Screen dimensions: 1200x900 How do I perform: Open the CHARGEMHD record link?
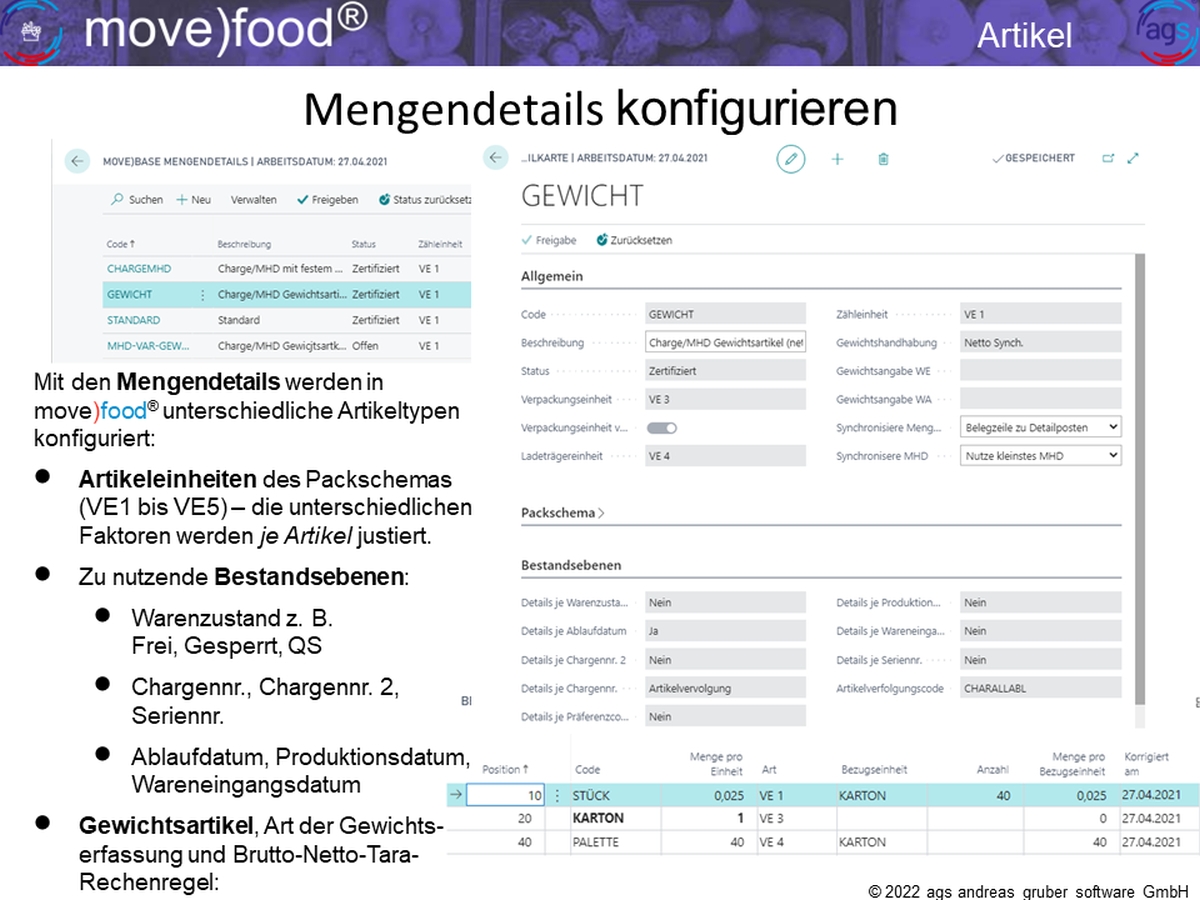pos(139,269)
